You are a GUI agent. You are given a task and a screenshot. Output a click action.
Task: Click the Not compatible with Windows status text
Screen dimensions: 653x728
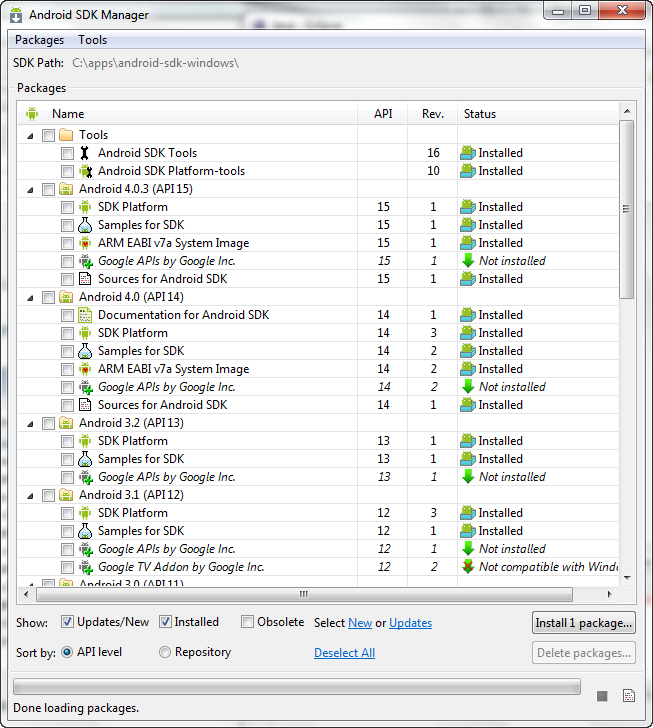point(549,567)
